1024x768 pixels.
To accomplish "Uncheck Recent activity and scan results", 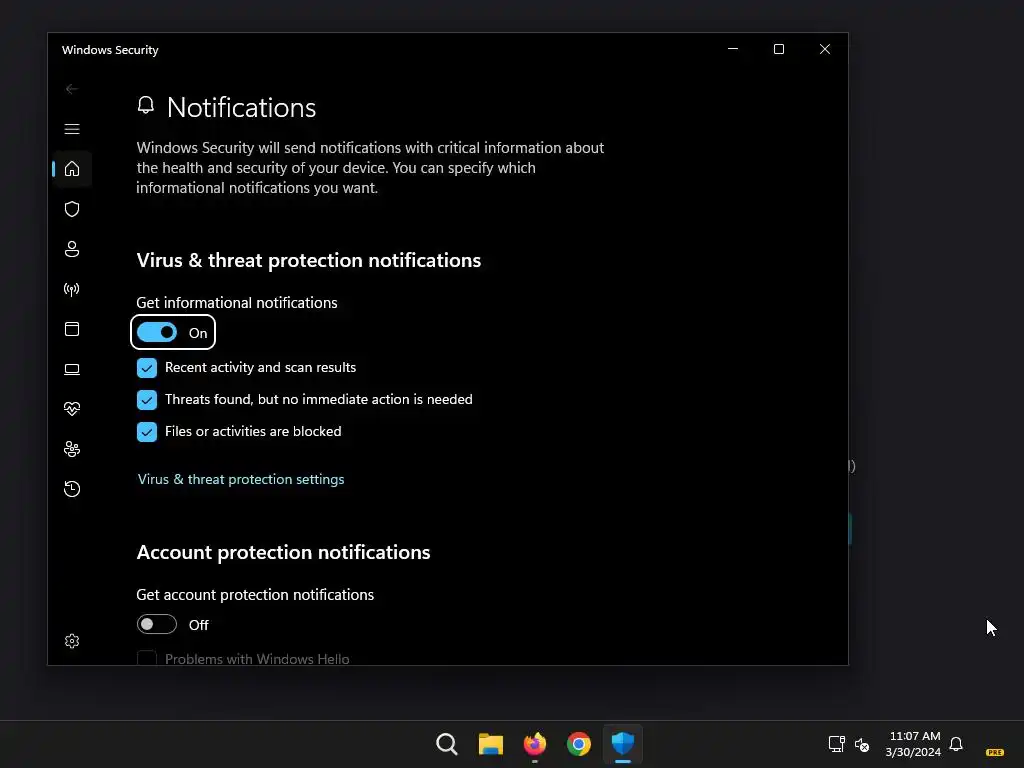I will (x=147, y=368).
